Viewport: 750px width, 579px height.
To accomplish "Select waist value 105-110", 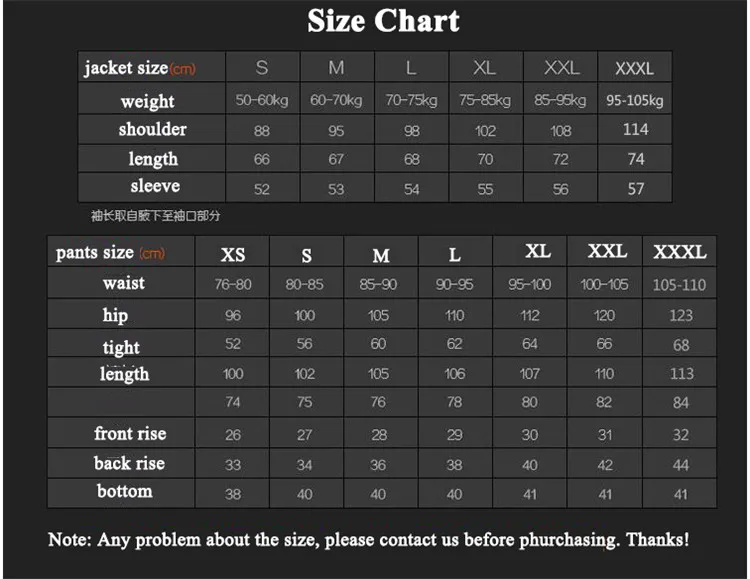I will (680, 284).
